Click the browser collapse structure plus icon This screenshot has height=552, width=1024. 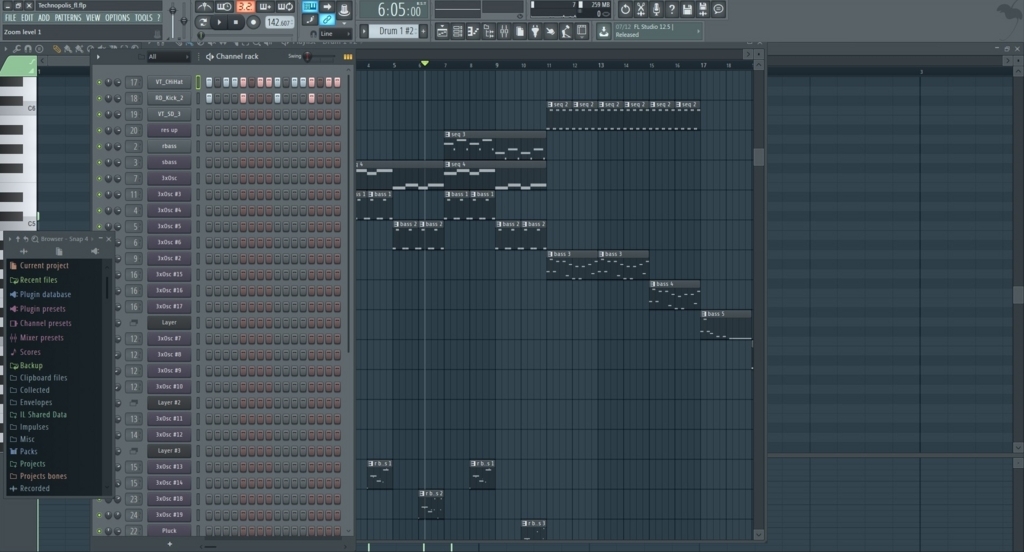24,252
